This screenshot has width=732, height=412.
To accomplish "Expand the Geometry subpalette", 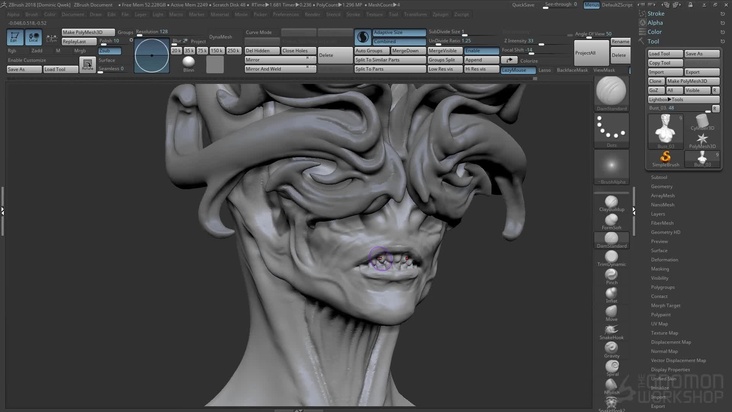I will click(x=662, y=186).
